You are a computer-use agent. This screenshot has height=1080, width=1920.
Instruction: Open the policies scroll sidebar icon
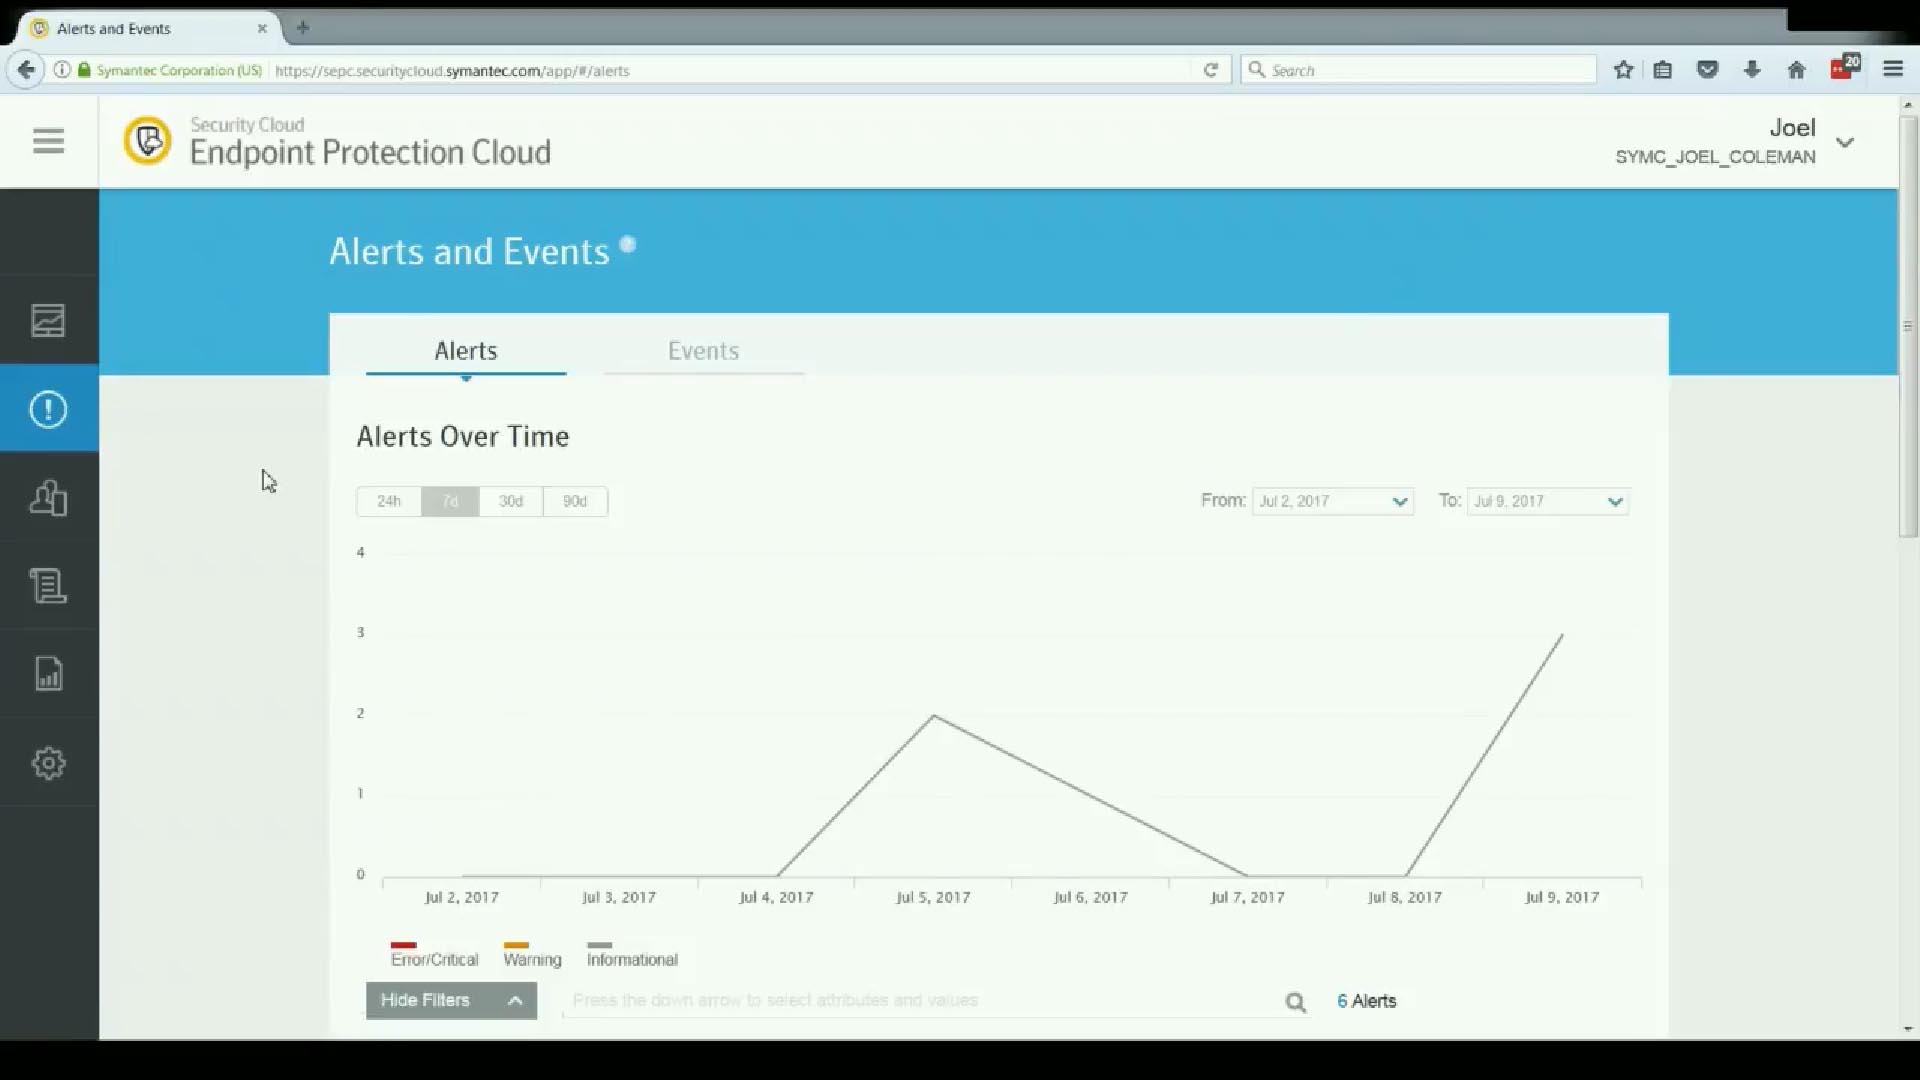tap(48, 585)
